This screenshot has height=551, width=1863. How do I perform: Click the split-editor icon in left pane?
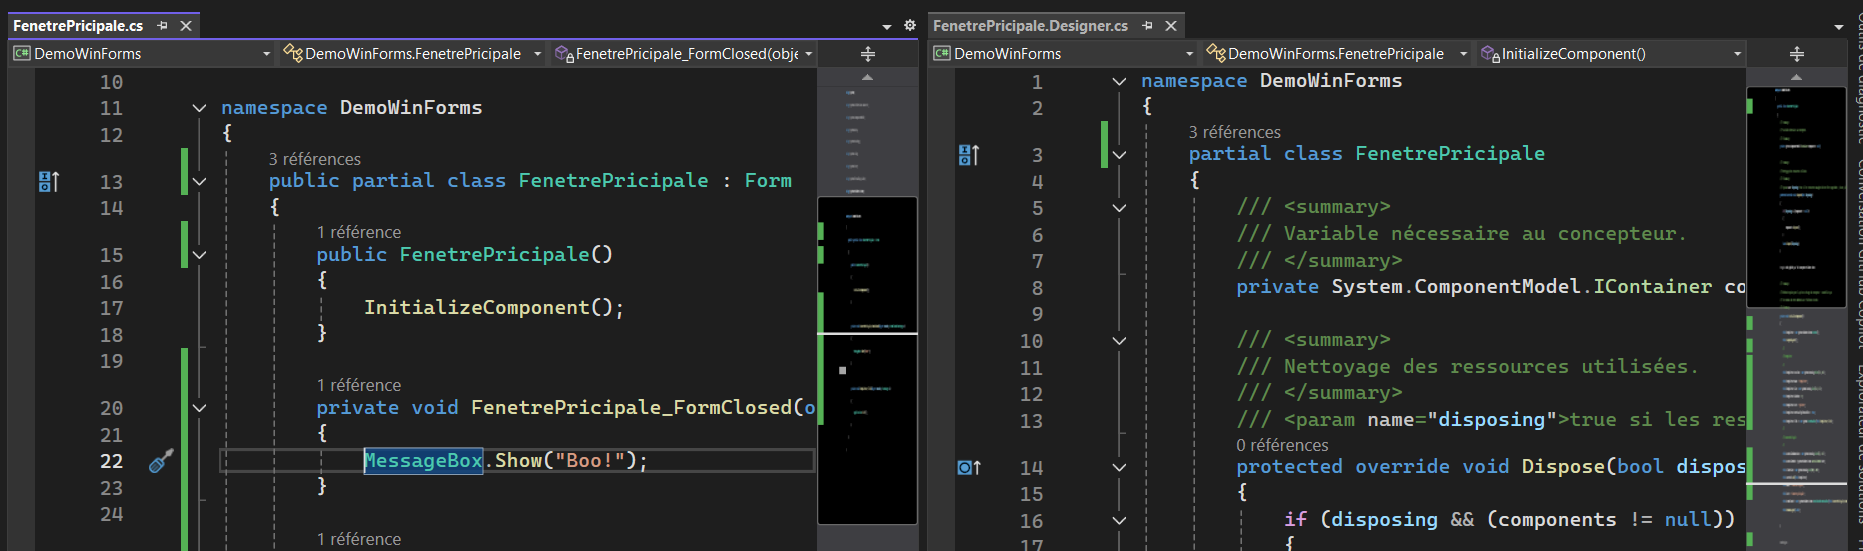868,54
